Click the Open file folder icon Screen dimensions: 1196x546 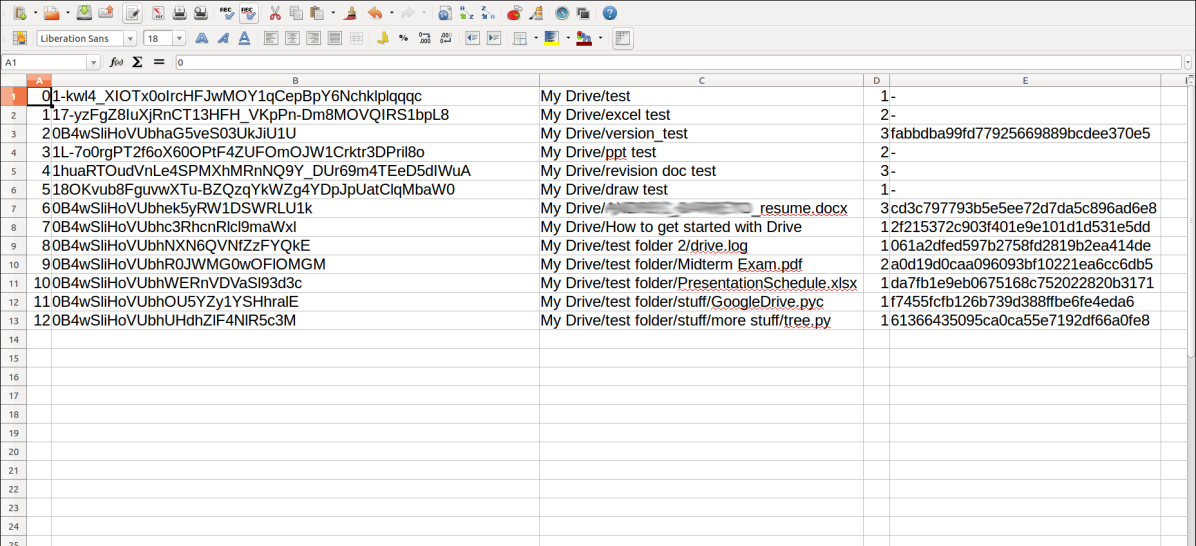tap(51, 13)
